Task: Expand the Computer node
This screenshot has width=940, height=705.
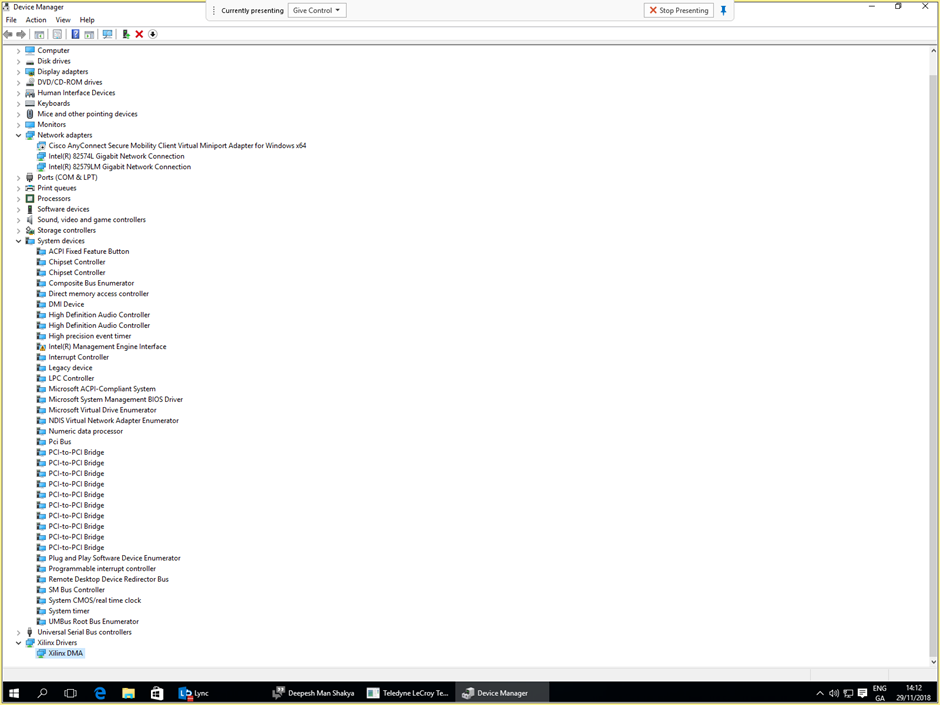Action: tap(19, 51)
